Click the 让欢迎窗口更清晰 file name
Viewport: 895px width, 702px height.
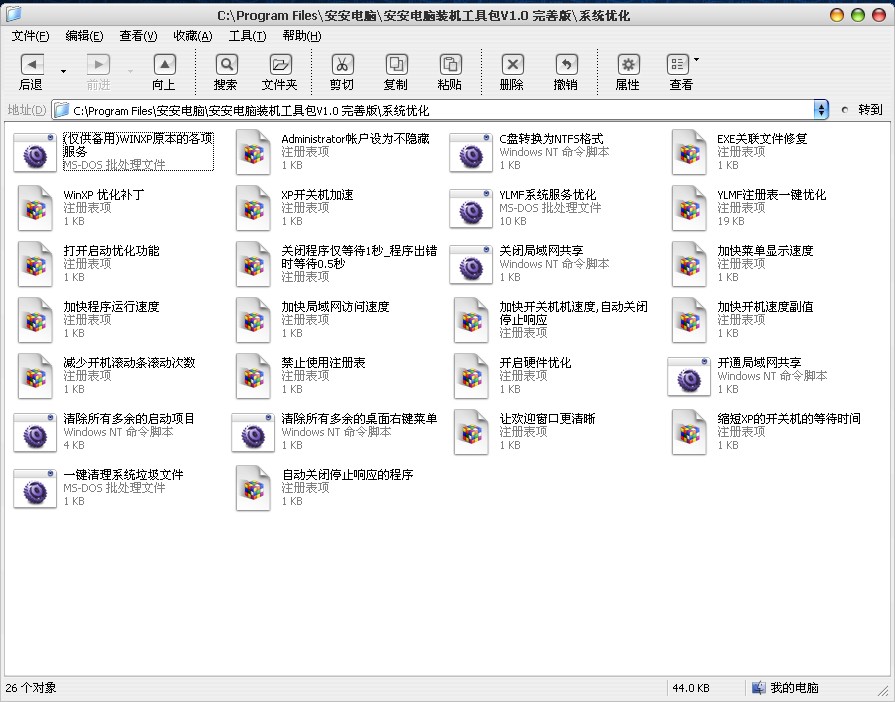pyautogui.click(x=547, y=418)
